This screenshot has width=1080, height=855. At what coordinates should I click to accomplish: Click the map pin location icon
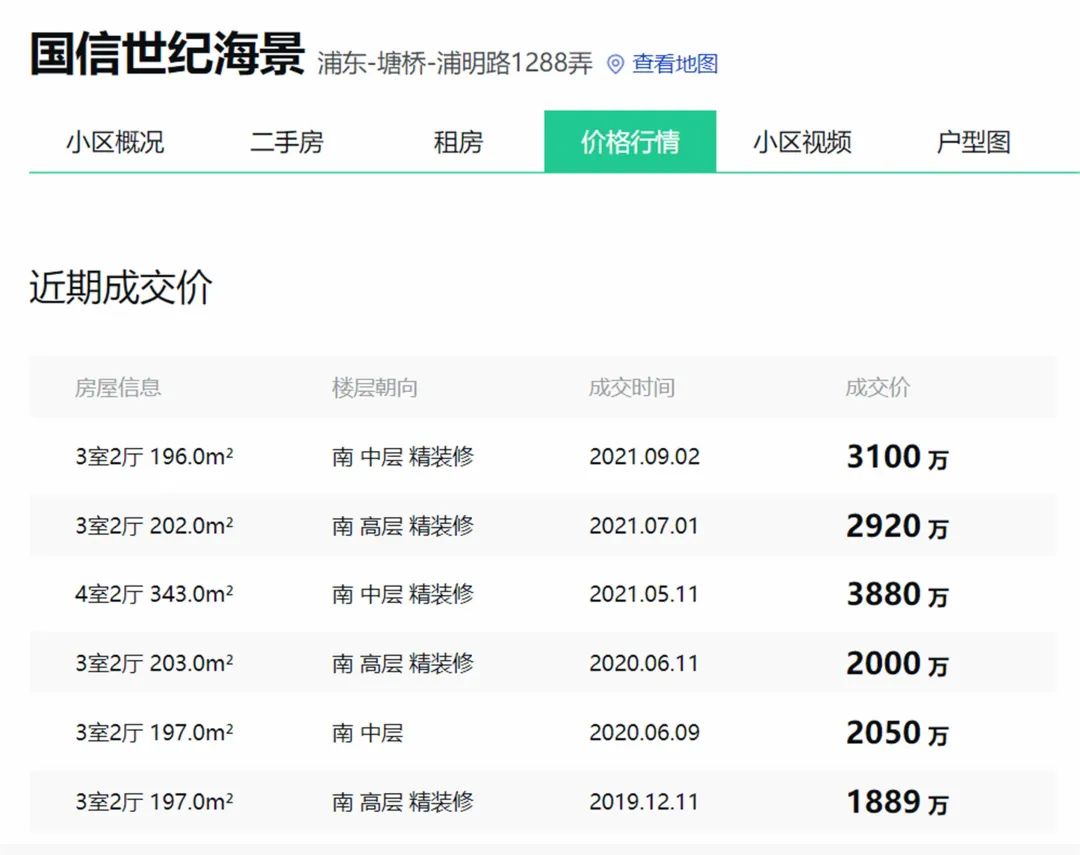[x=615, y=64]
